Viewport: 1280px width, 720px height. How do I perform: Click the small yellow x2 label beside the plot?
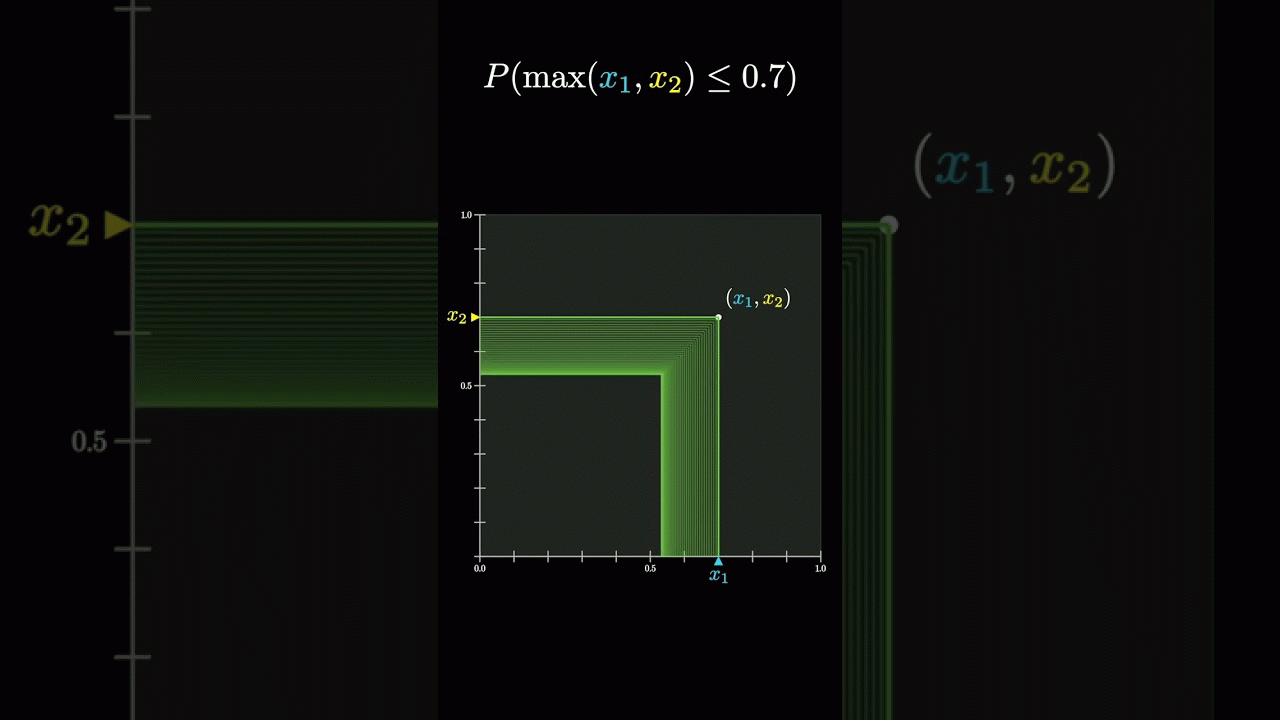(x=457, y=317)
